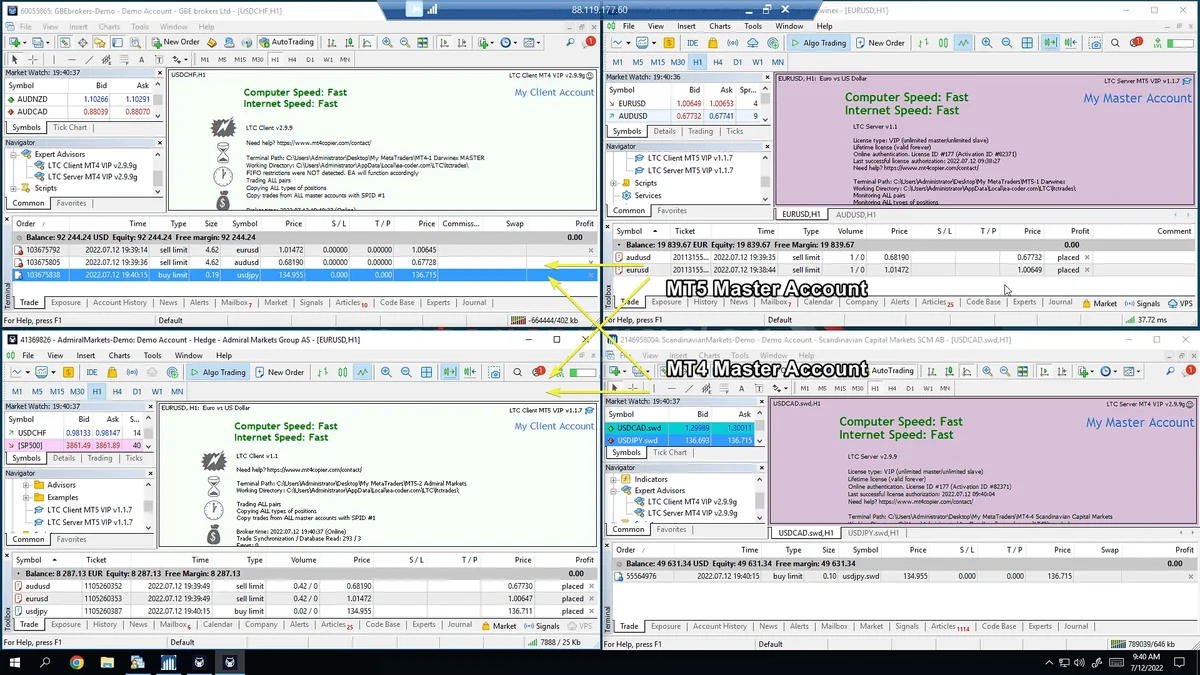Open VPS cloud icon in Darwinex toolbar
The width and height of the screenshot is (1200, 675).
click(752, 43)
